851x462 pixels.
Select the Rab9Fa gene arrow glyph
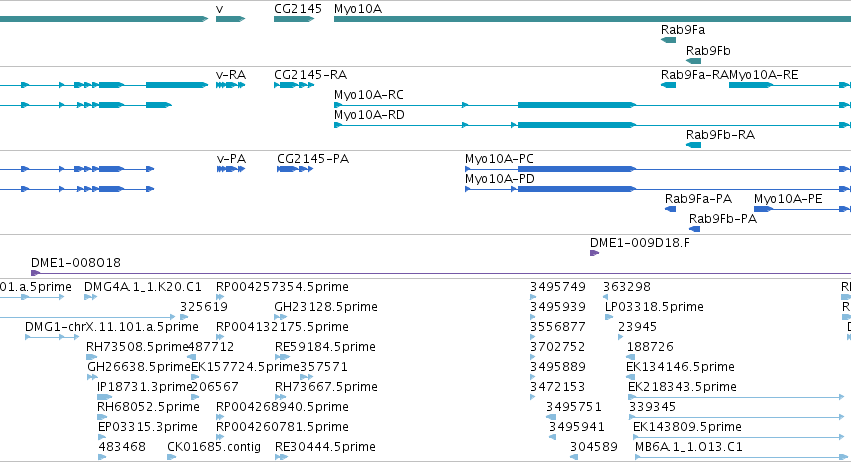click(668, 40)
